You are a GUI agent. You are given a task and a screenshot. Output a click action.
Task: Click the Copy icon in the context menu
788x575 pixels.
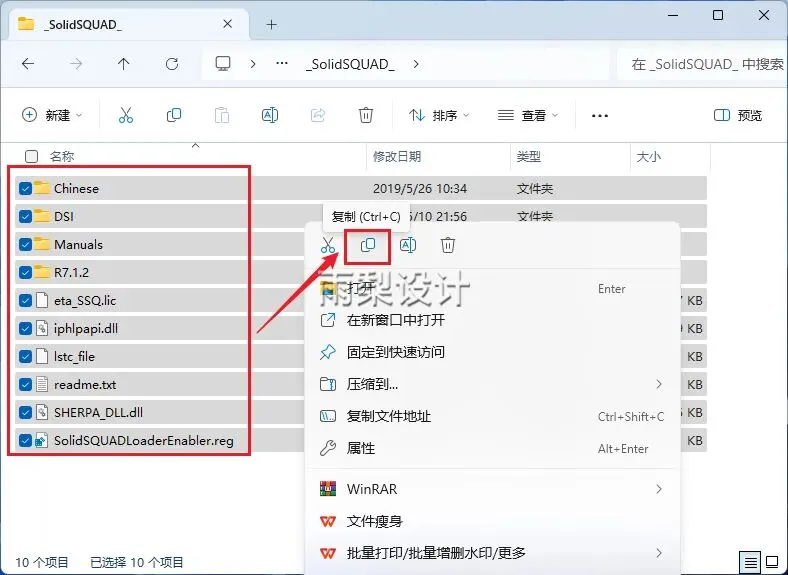(368, 245)
